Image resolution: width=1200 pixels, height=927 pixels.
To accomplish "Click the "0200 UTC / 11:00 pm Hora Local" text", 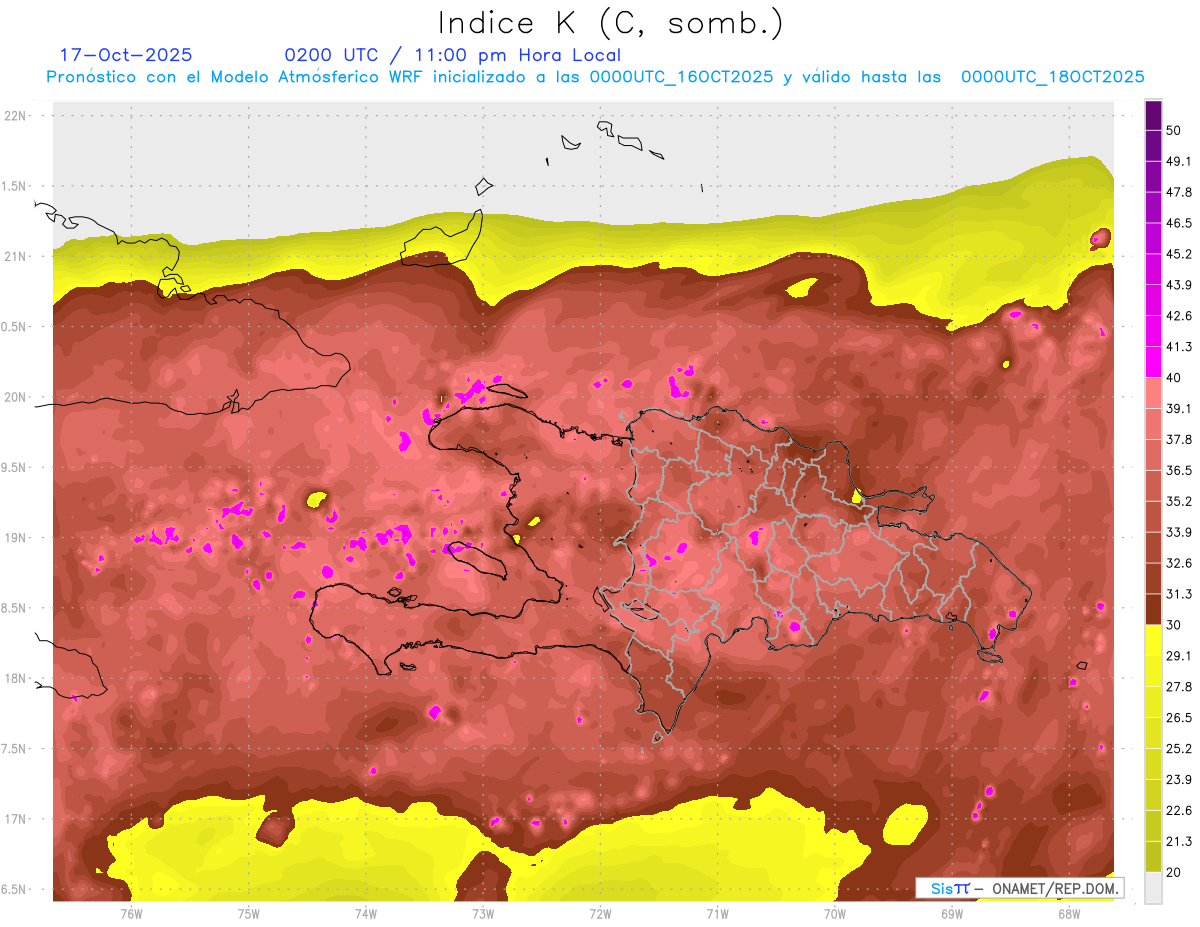I will click(452, 55).
